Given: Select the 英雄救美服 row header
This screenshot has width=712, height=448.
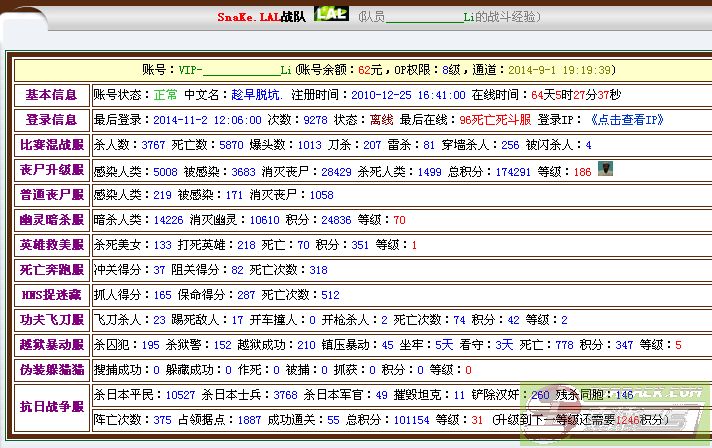Looking at the screenshot, I should click(x=50, y=245).
